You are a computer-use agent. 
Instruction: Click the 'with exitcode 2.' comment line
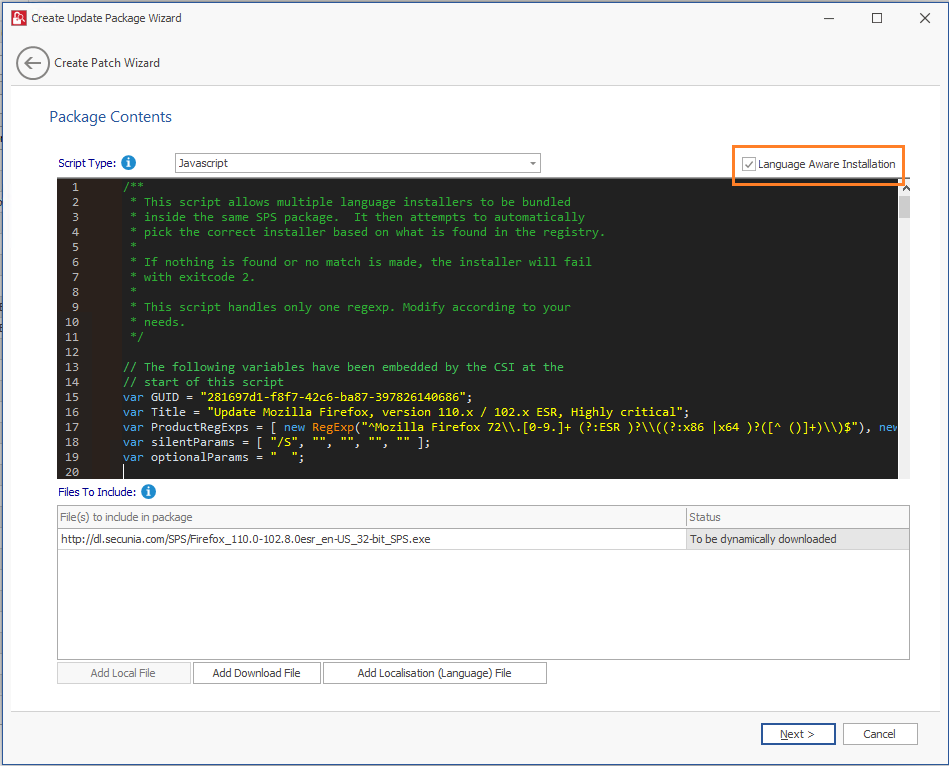tap(192, 277)
